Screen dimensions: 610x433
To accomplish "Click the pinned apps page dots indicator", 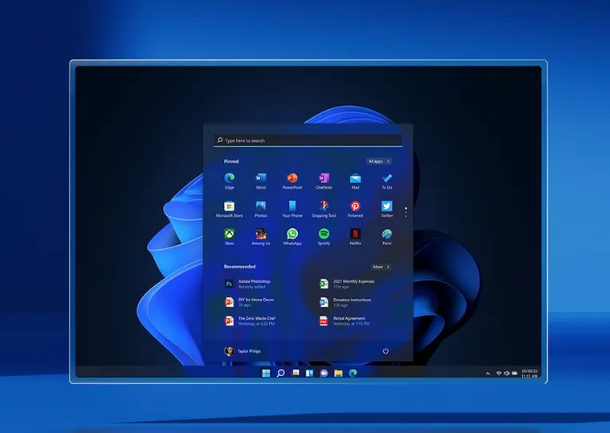I will tap(406, 212).
